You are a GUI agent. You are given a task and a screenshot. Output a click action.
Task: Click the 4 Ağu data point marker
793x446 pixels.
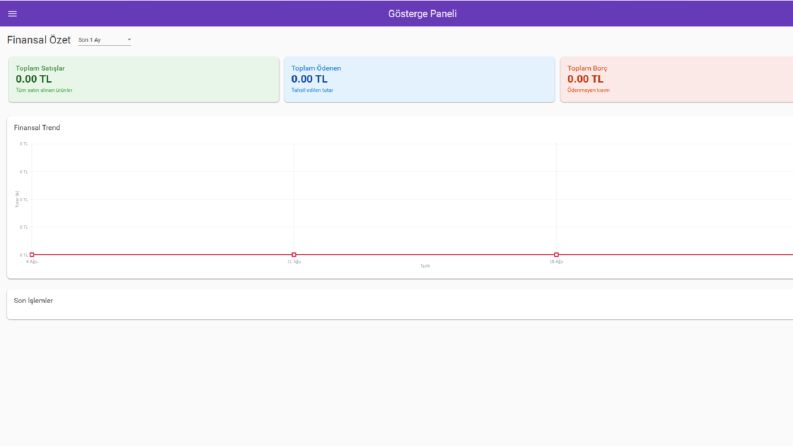(32, 254)
